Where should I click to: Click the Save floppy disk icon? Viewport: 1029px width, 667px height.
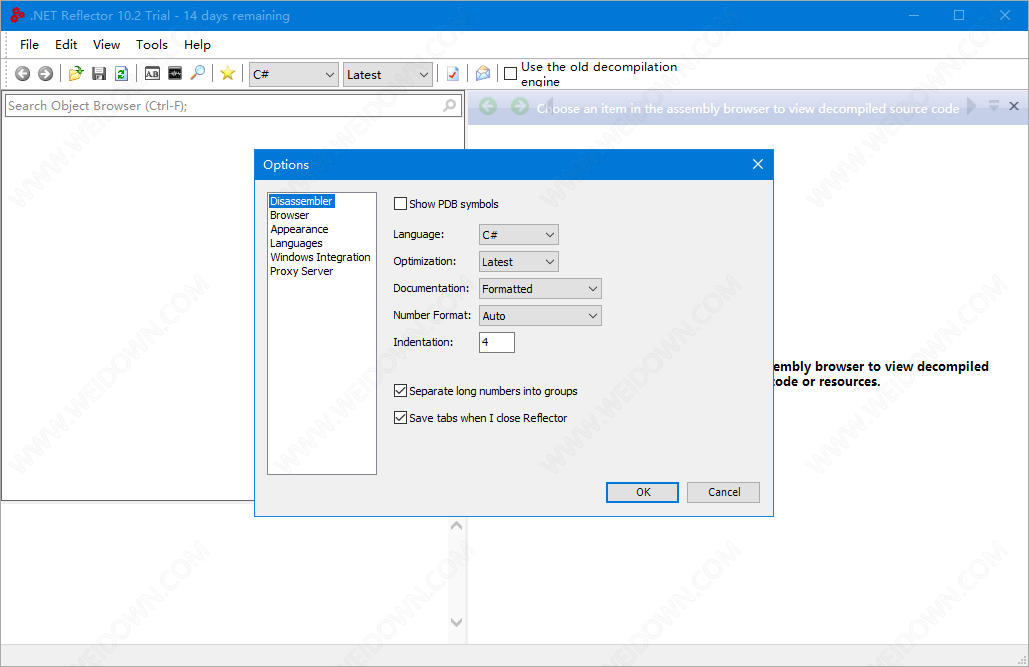(x=99, y=74)
